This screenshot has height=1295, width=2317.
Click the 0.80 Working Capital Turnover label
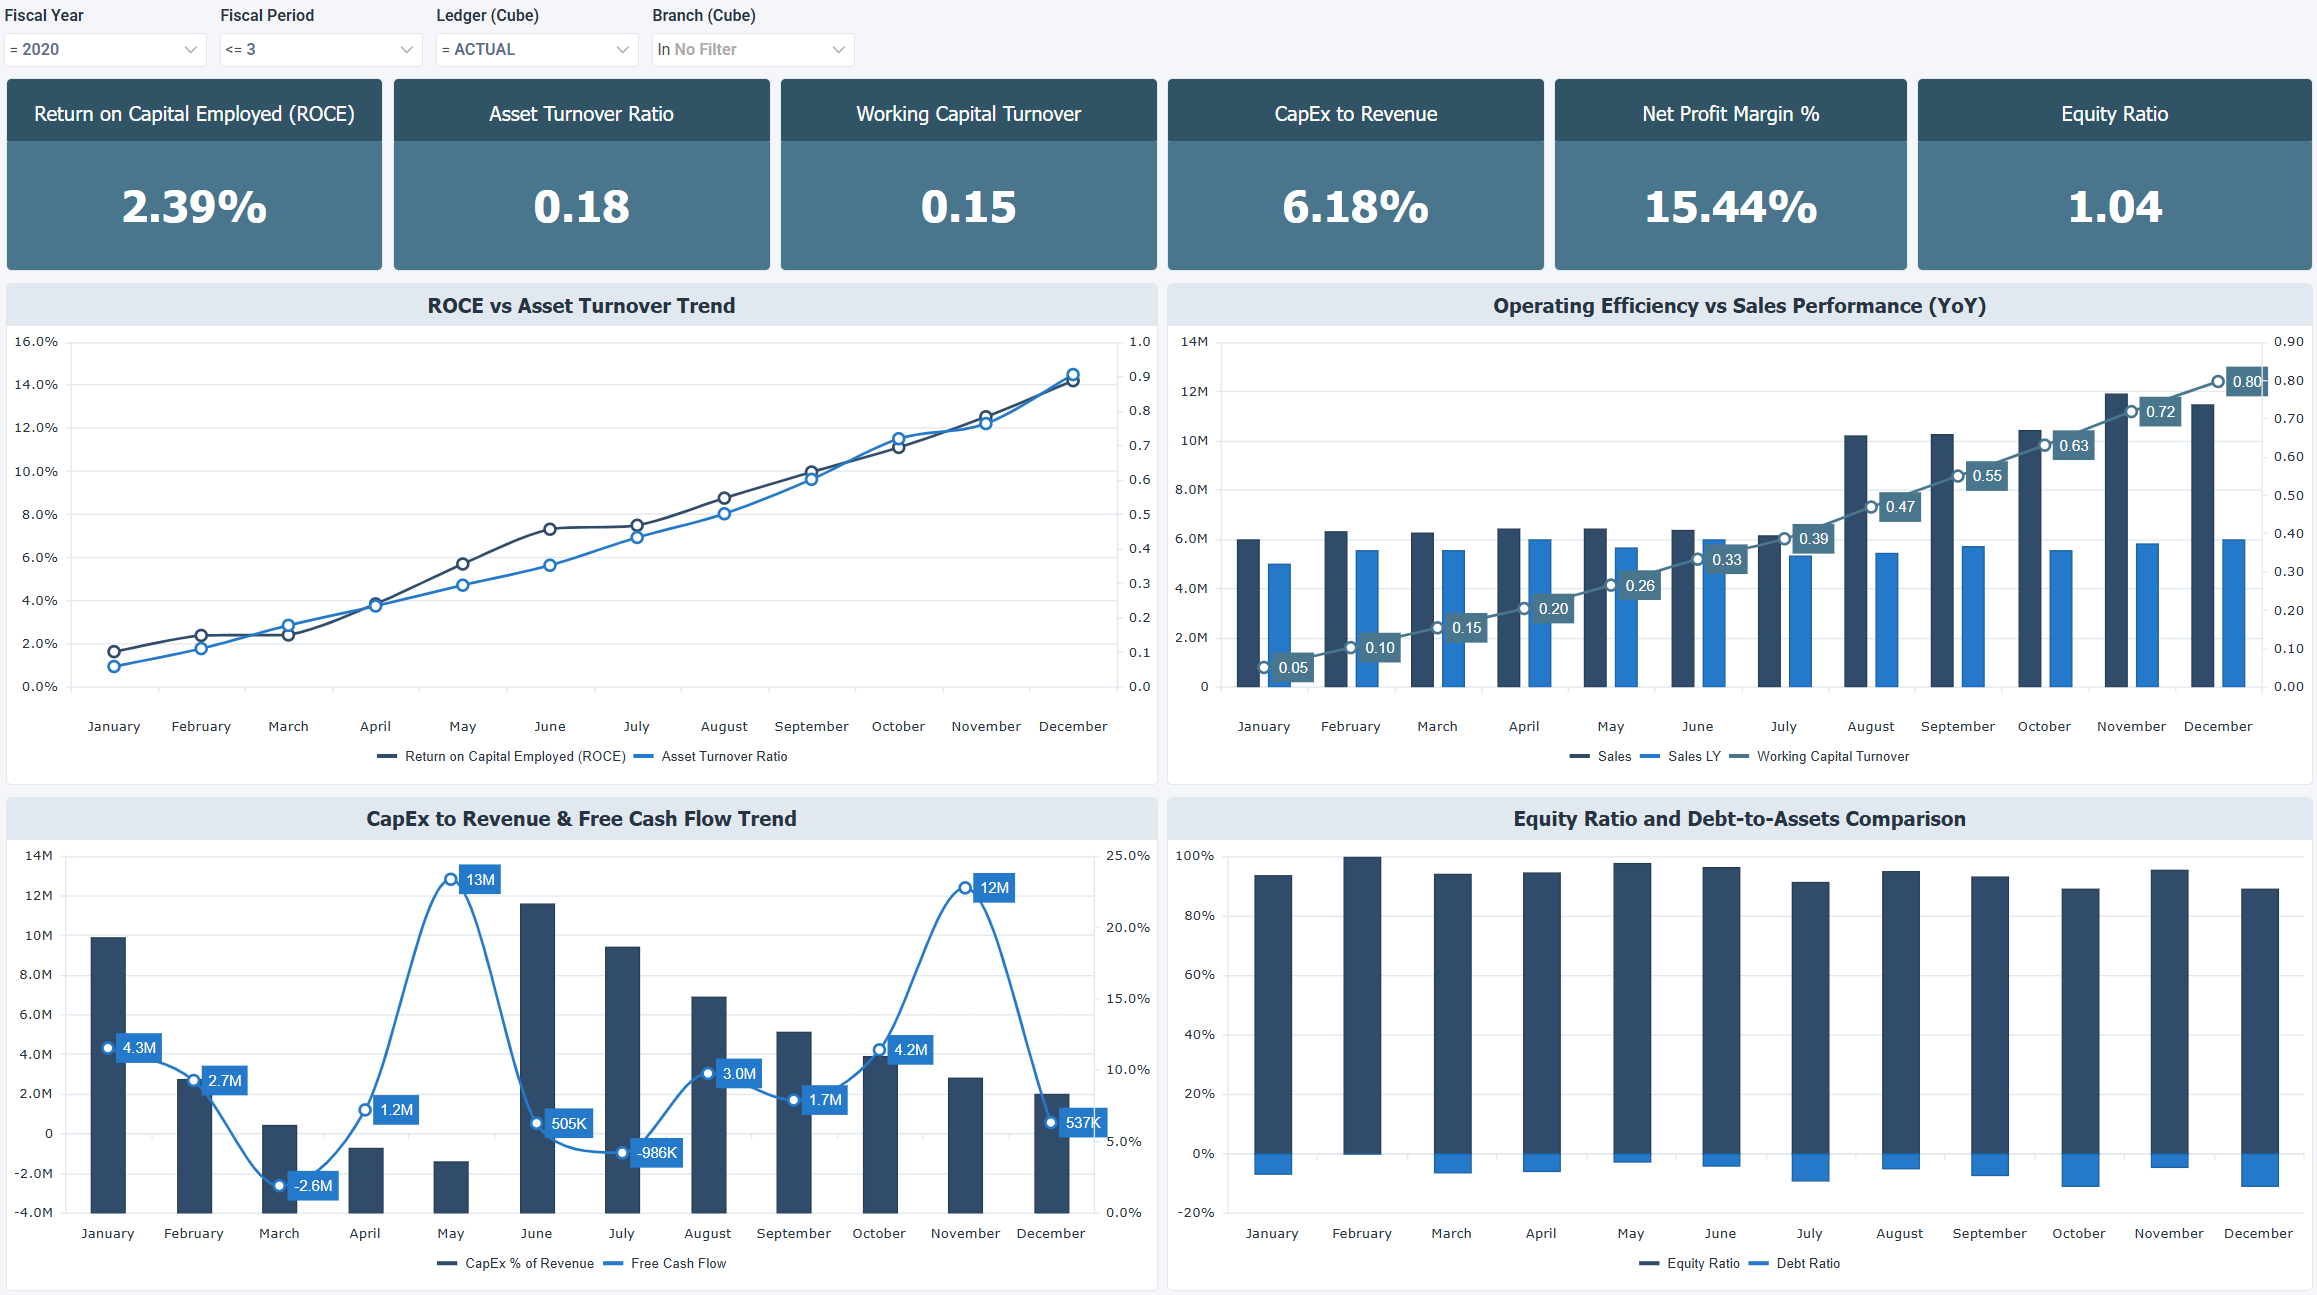coord(2244,381)
